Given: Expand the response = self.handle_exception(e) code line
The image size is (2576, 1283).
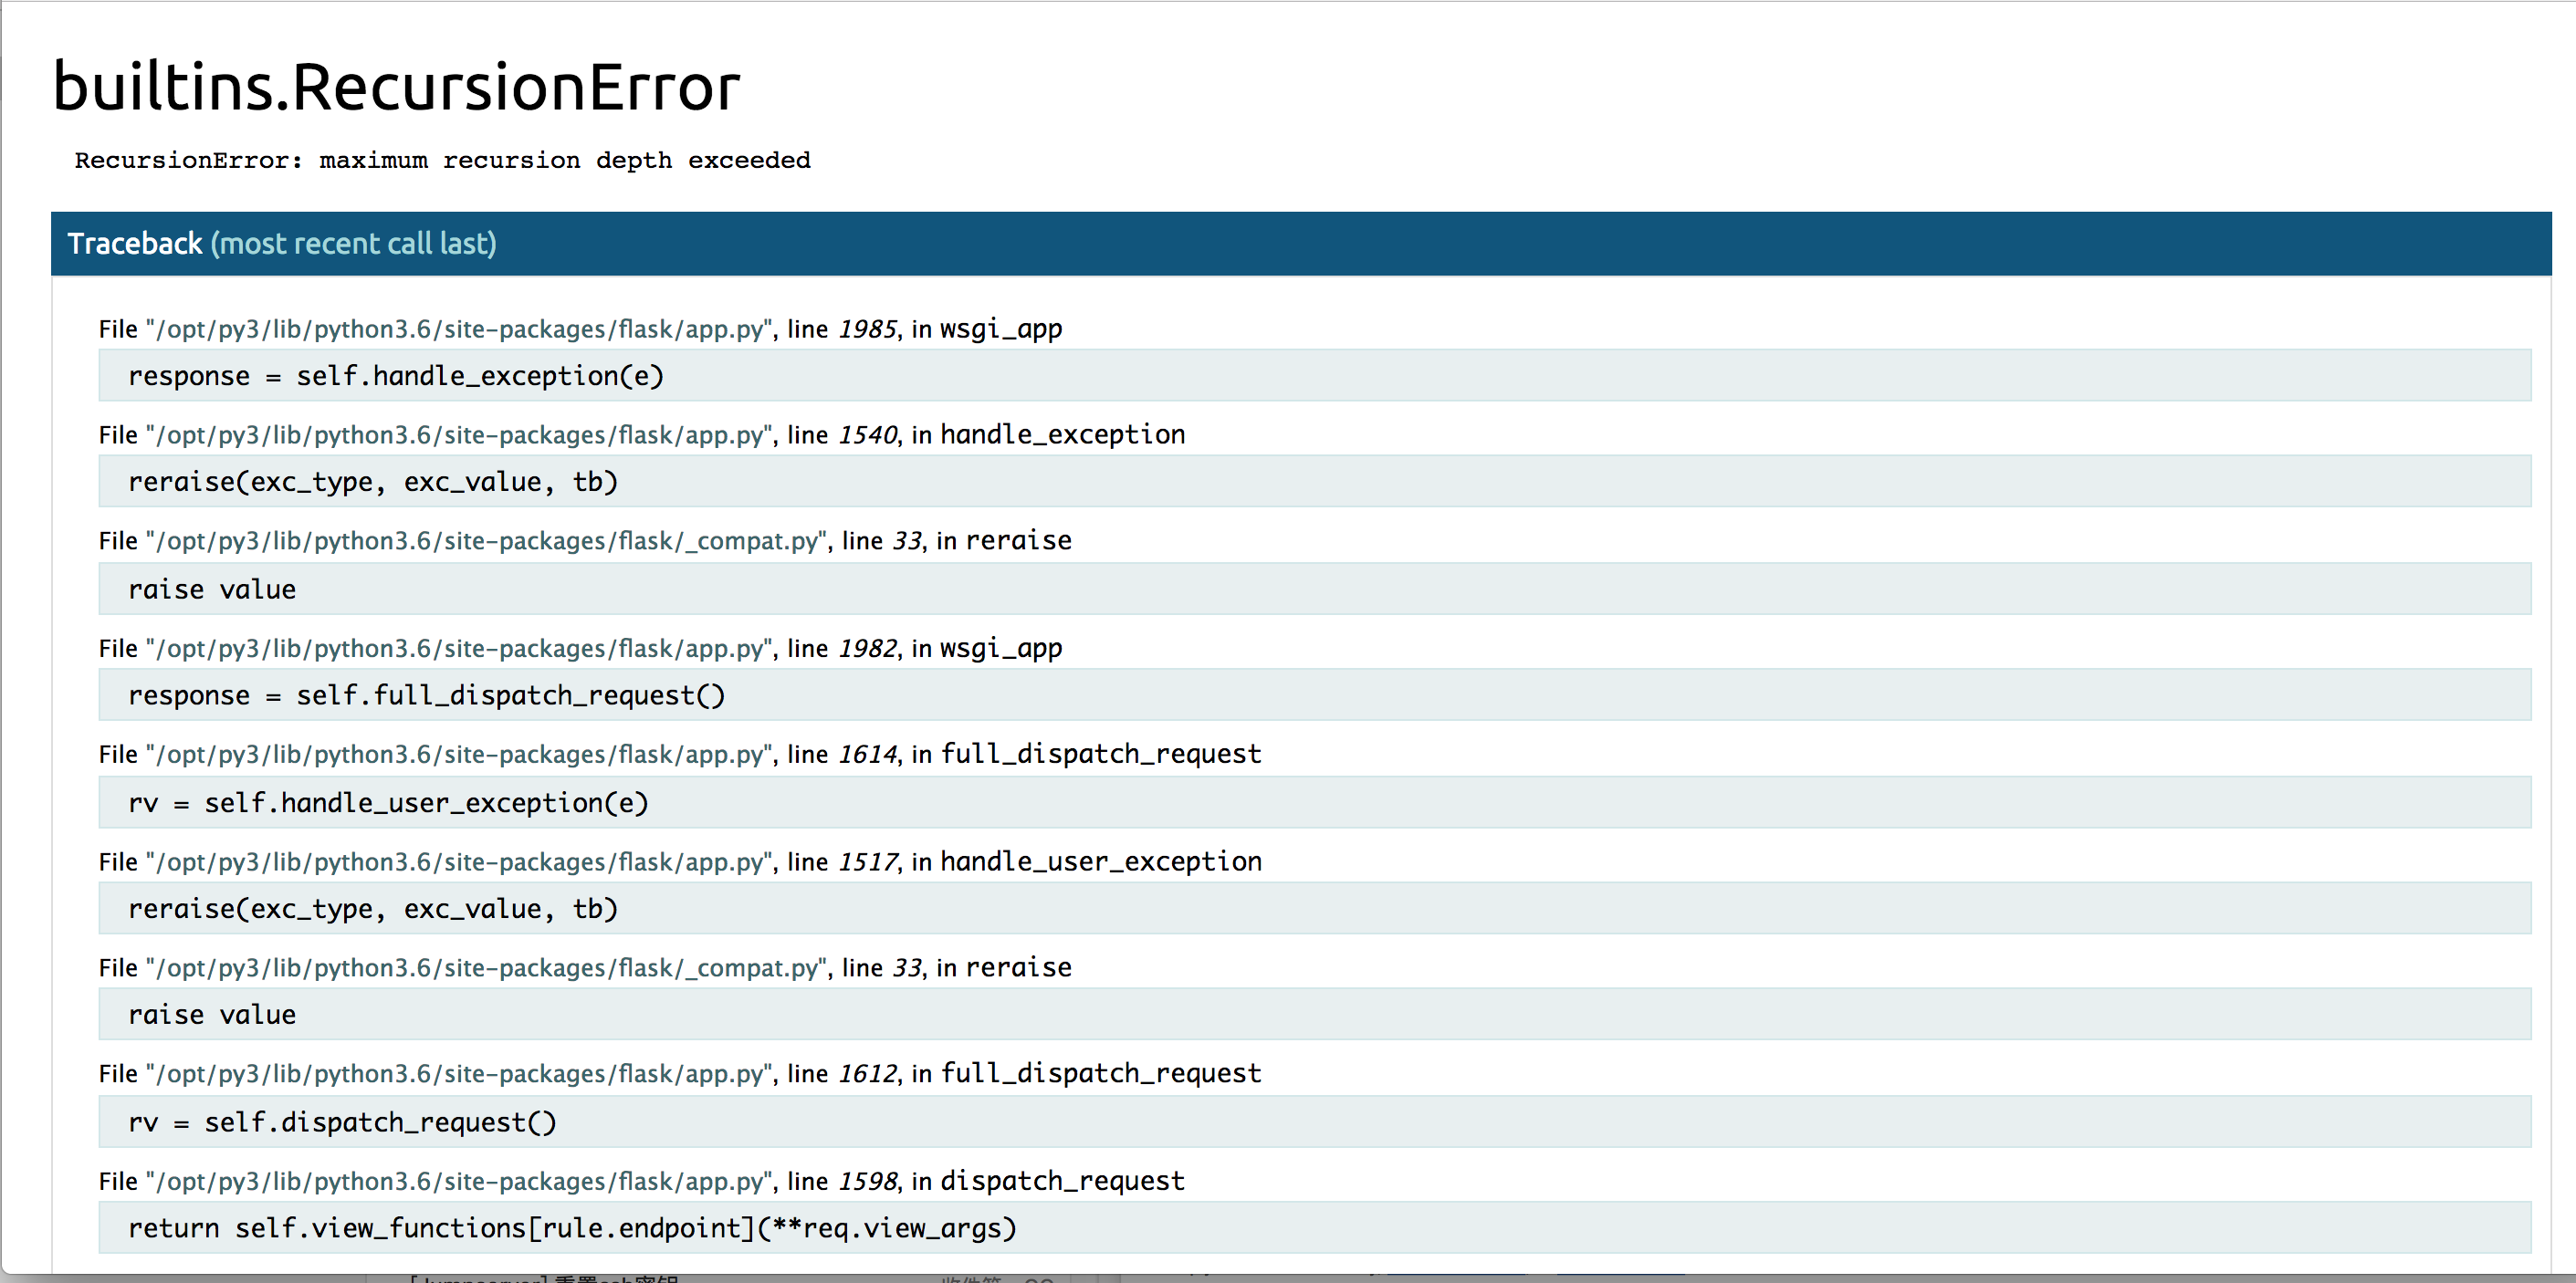Looking at the screenshot, I should click(x=396, y=376).
